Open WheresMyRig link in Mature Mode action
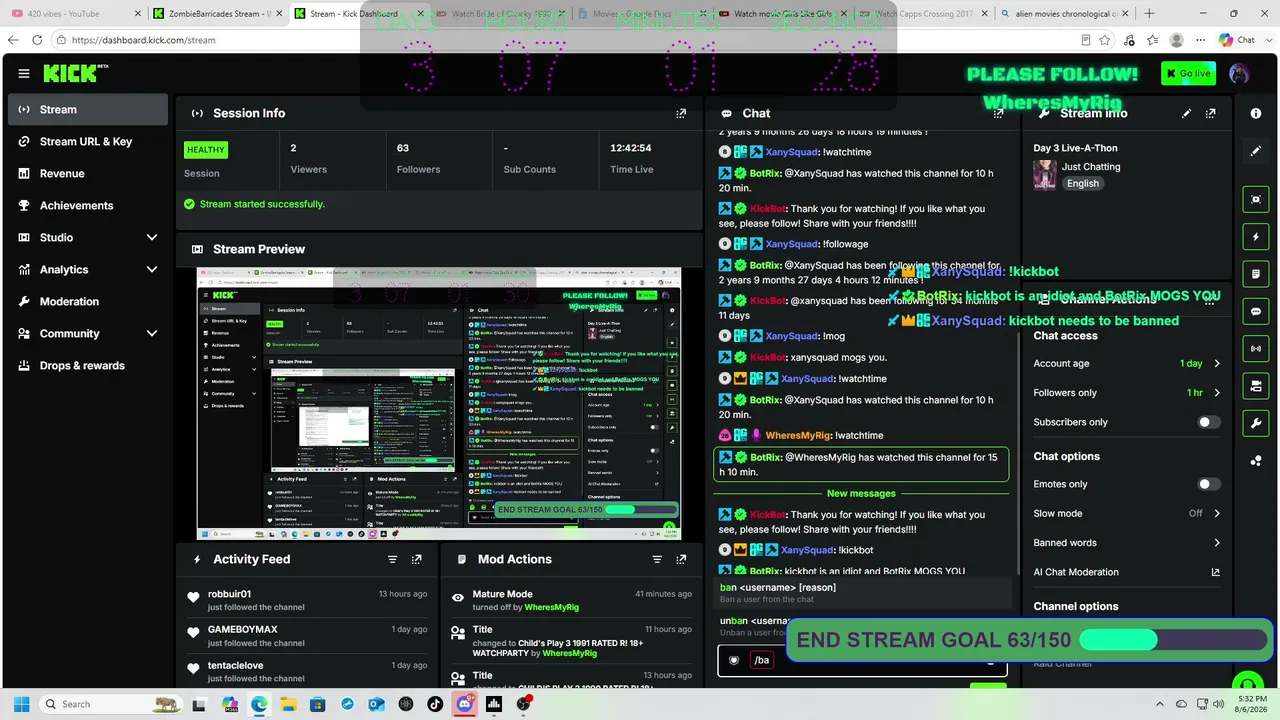Viewport: 1280px width, 720px height. tap(552, 607)
